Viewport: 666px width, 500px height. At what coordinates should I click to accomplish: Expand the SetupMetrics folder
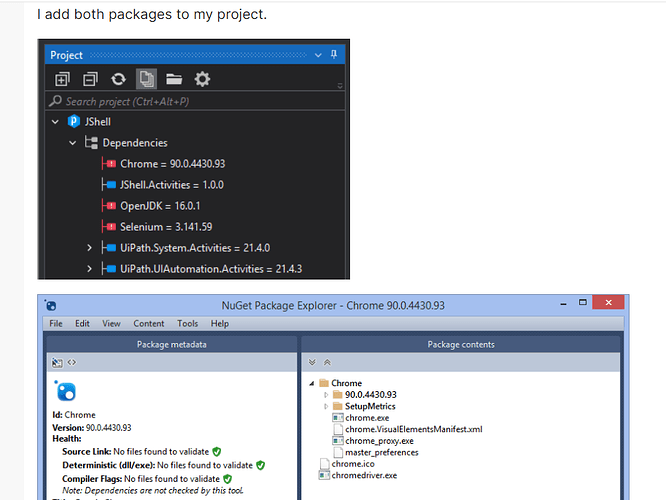(326, 407)
